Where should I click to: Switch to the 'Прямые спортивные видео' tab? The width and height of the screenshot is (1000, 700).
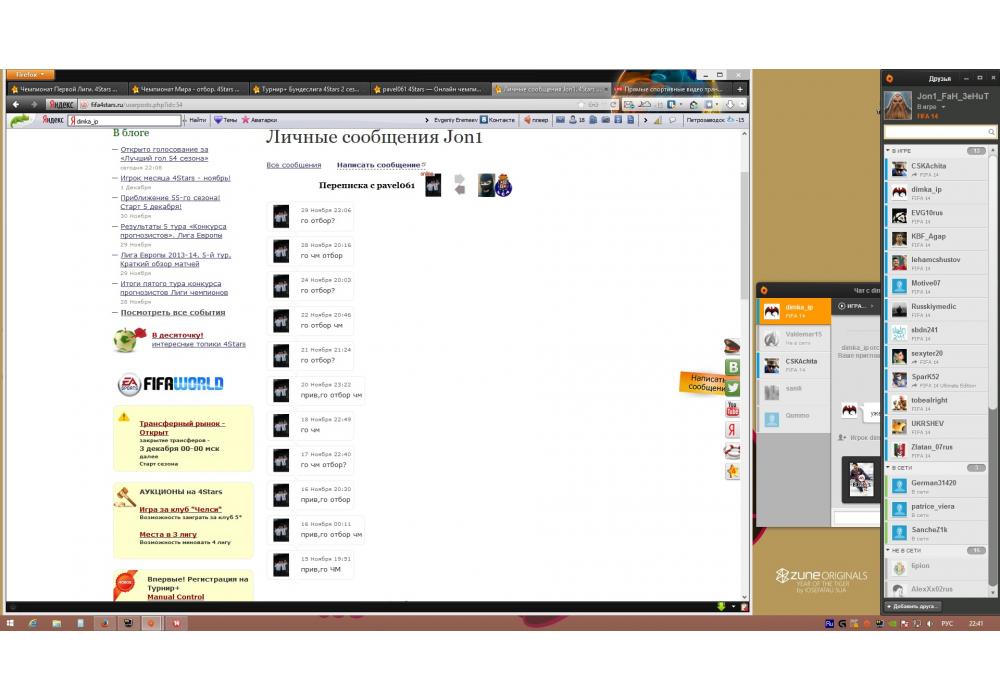668,89
